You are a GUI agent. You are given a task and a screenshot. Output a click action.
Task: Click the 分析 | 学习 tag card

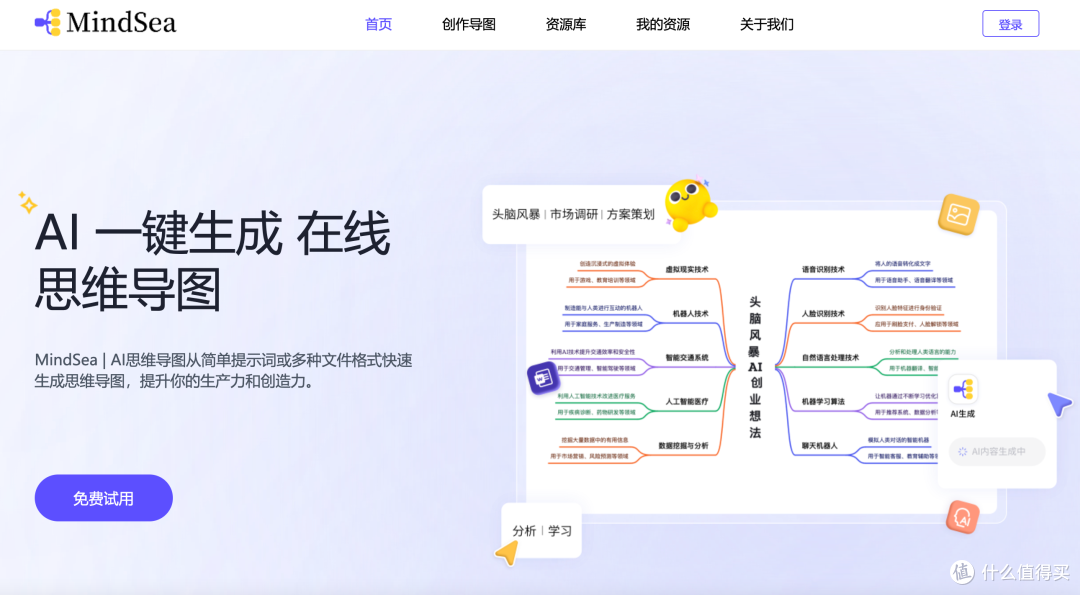point(542,530)
